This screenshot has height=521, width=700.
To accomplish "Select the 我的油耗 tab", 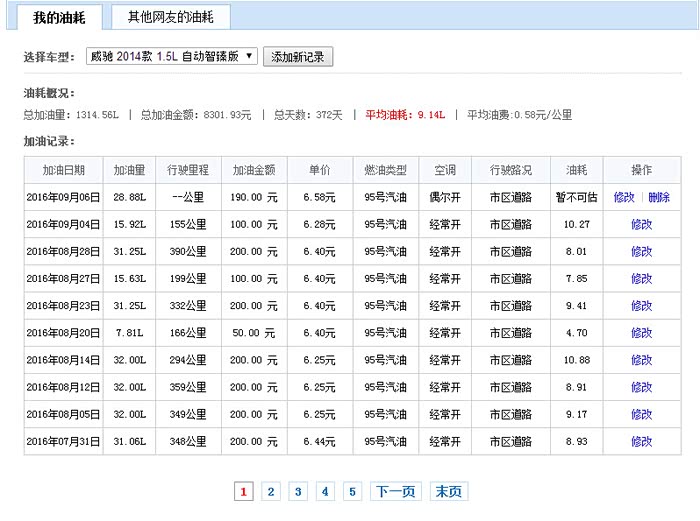I will 59,17.
